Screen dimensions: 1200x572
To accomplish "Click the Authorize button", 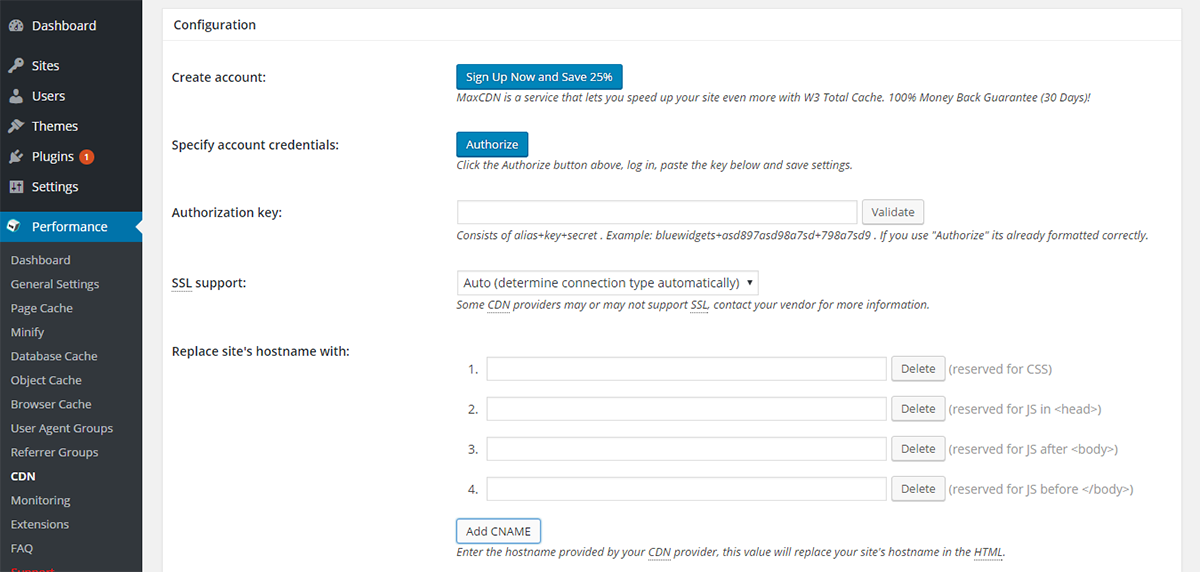I will [x=492, y=144].
